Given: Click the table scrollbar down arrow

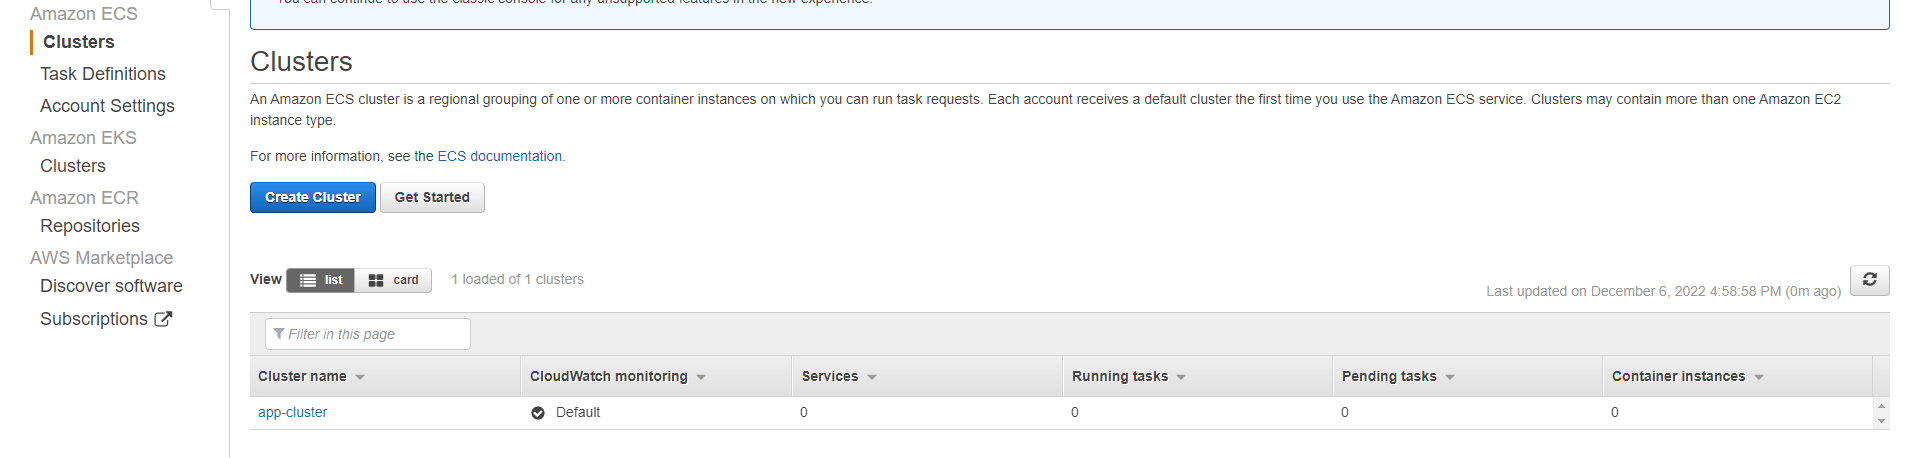Looking at the screenshot, I should 1881,422.
